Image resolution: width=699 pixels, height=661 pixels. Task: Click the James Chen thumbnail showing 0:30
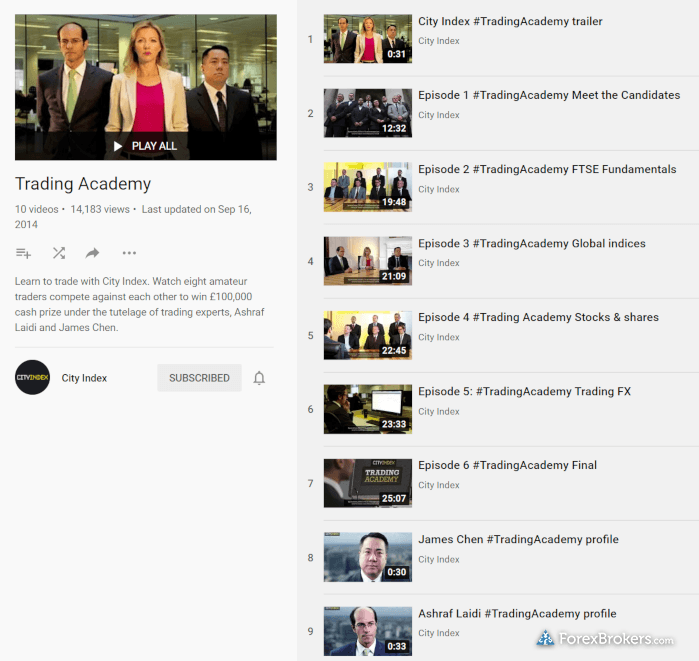pos(368,557)
